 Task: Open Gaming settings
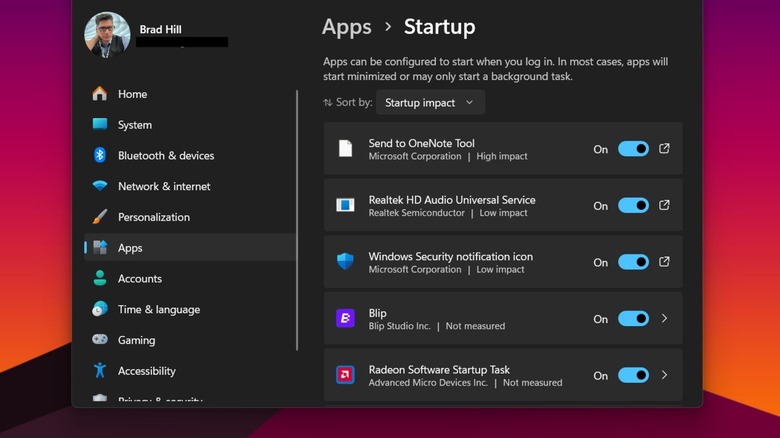pos(190,340)
